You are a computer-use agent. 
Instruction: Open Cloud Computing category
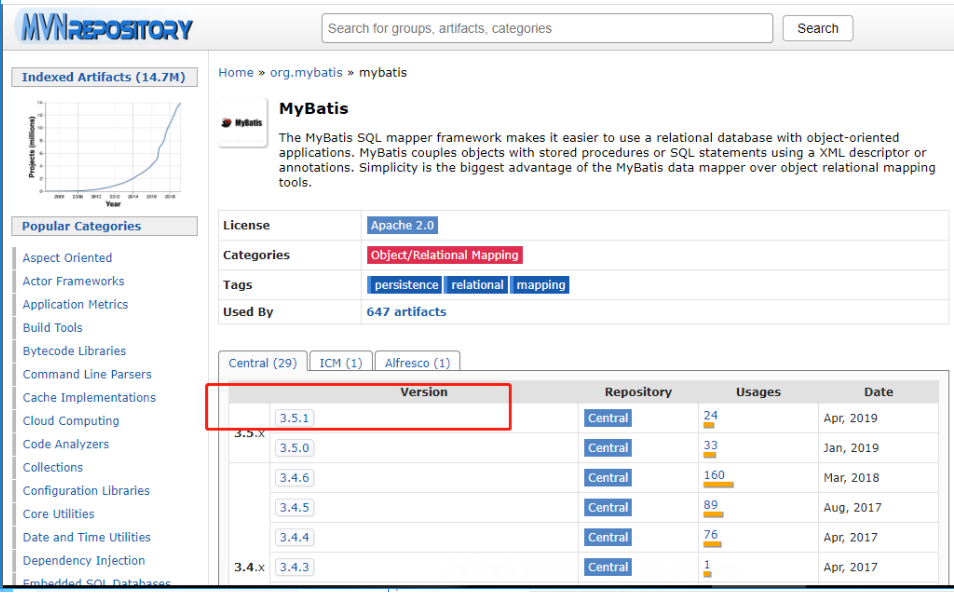pos(71,420)
